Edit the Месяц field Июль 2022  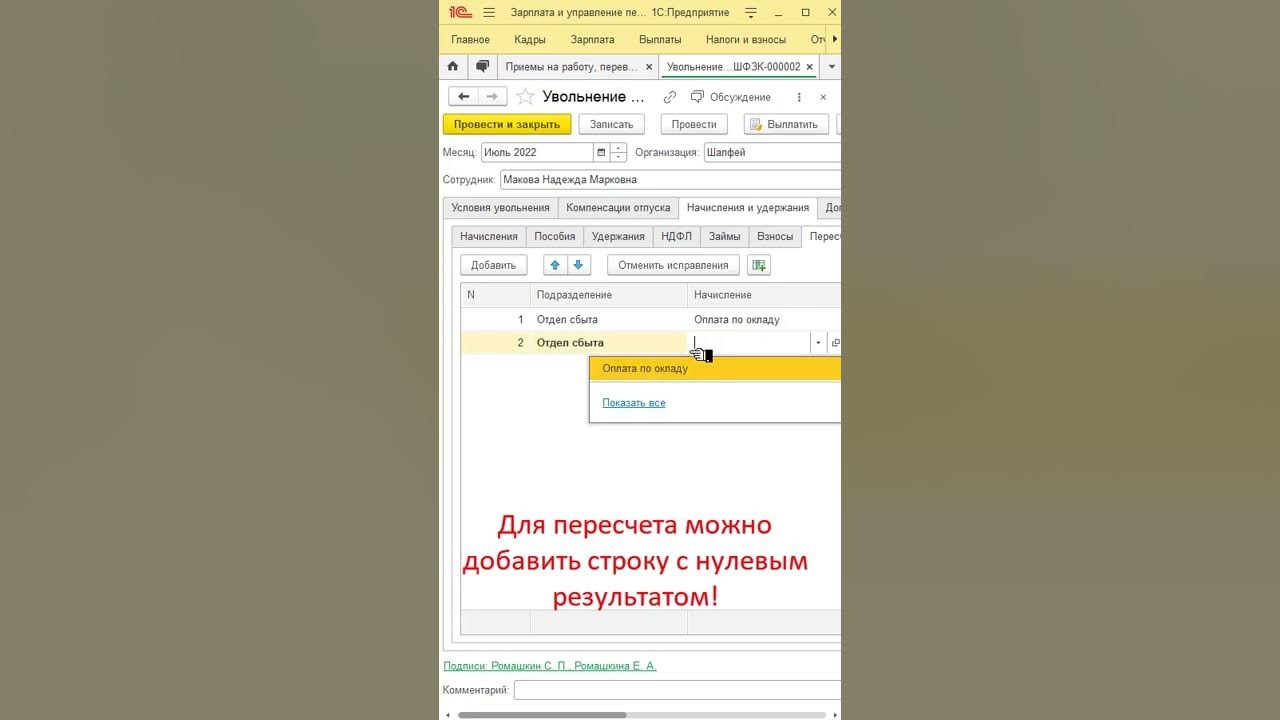pos(538,153)
